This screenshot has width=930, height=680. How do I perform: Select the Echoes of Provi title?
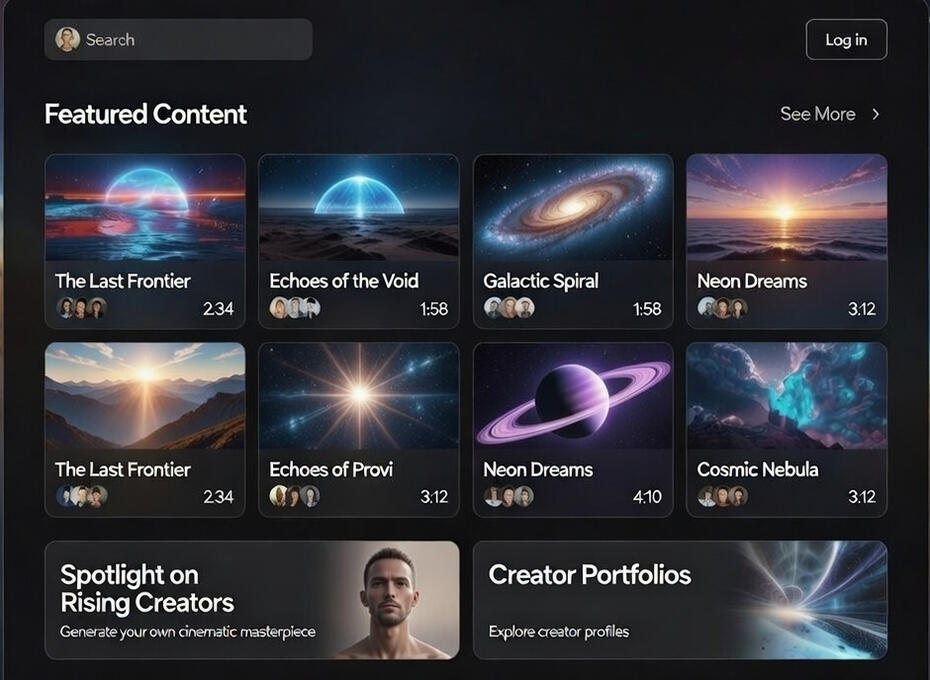(331, 469)
